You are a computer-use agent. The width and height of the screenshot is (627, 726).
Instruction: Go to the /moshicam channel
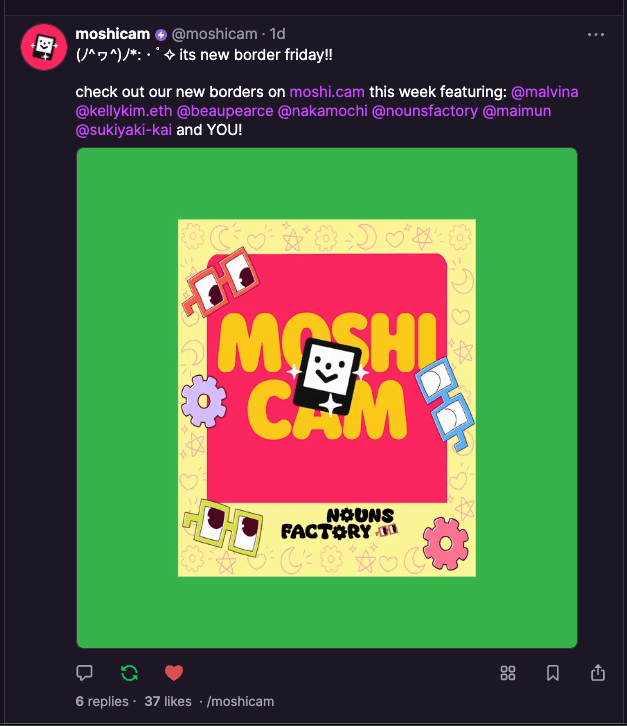coord(240,701)
